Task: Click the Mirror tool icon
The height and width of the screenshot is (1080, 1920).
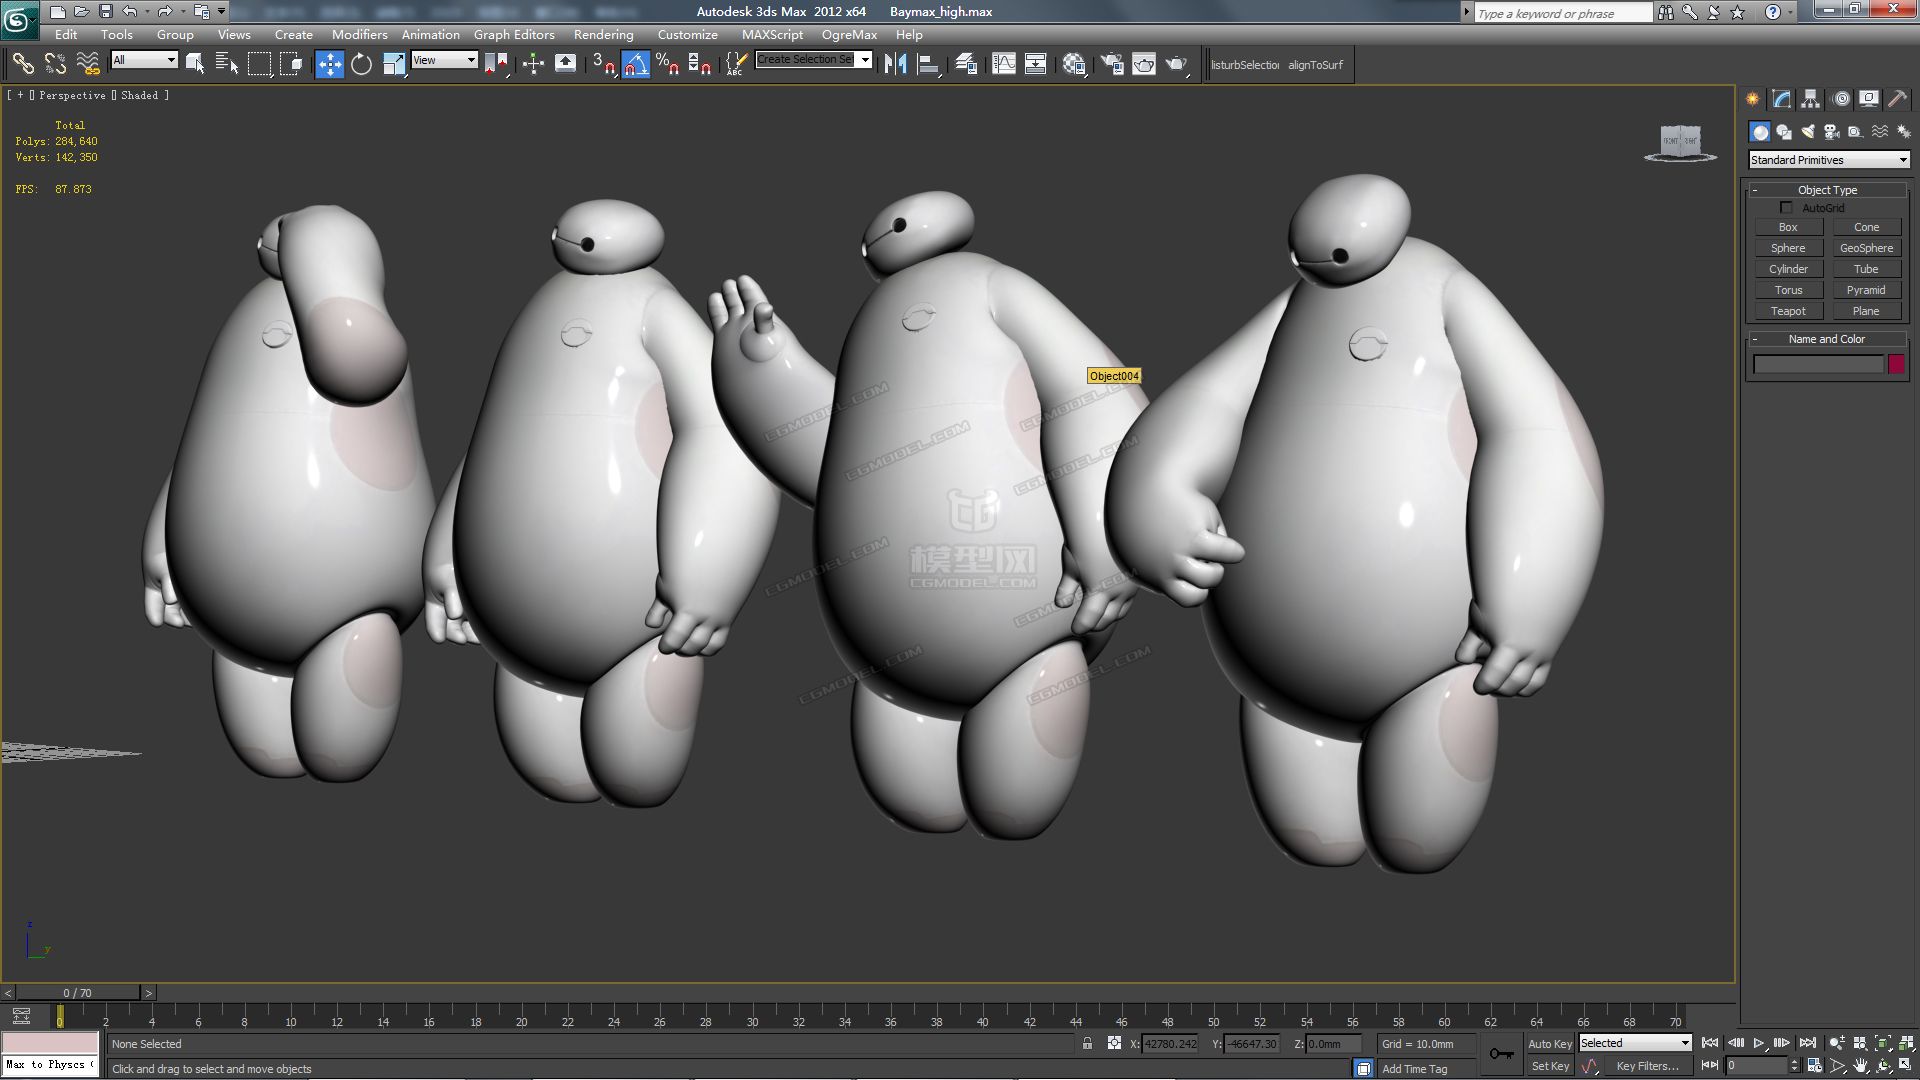Action: 895,64
